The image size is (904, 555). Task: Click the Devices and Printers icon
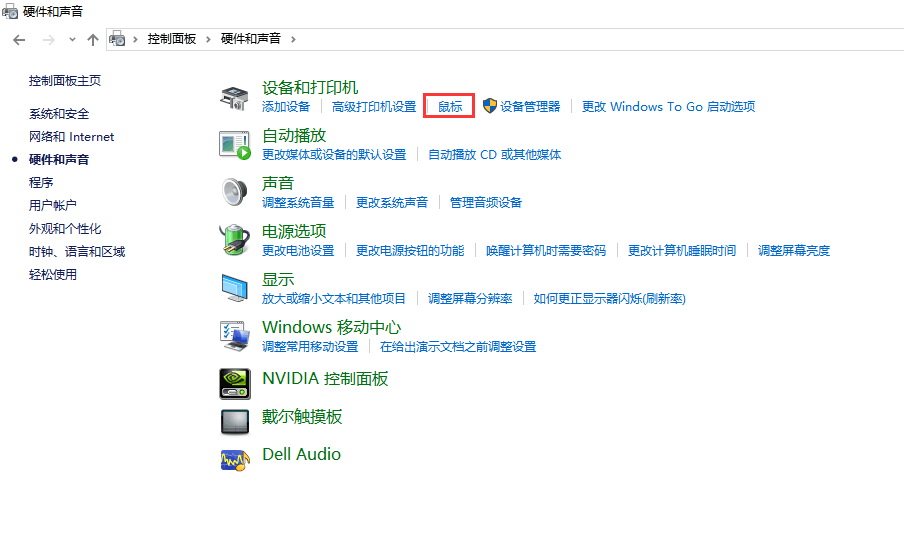234,97
